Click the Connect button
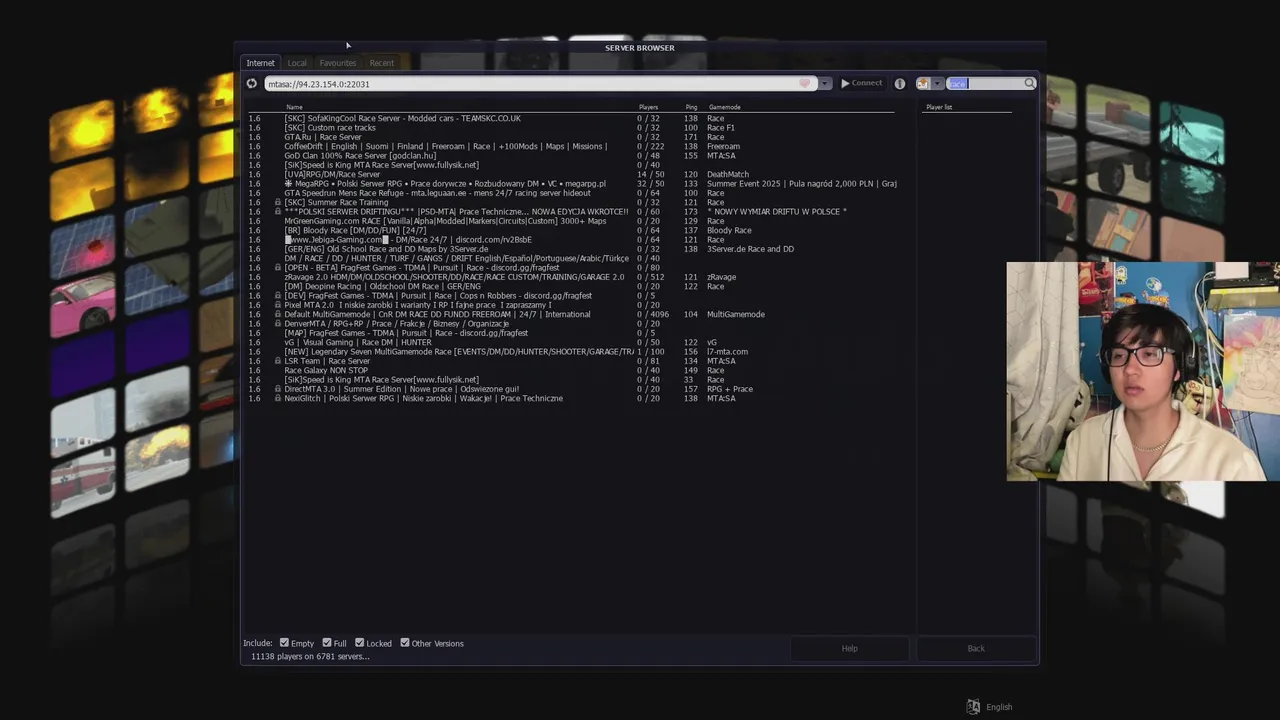This screenshot has width=1280, height=720. (x=861, y=84)
